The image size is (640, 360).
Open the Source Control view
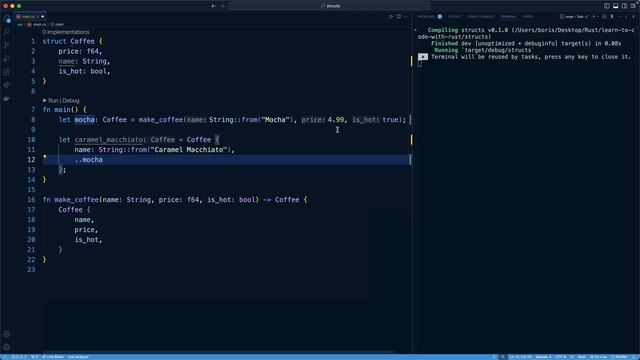click(x=7, y=45)
